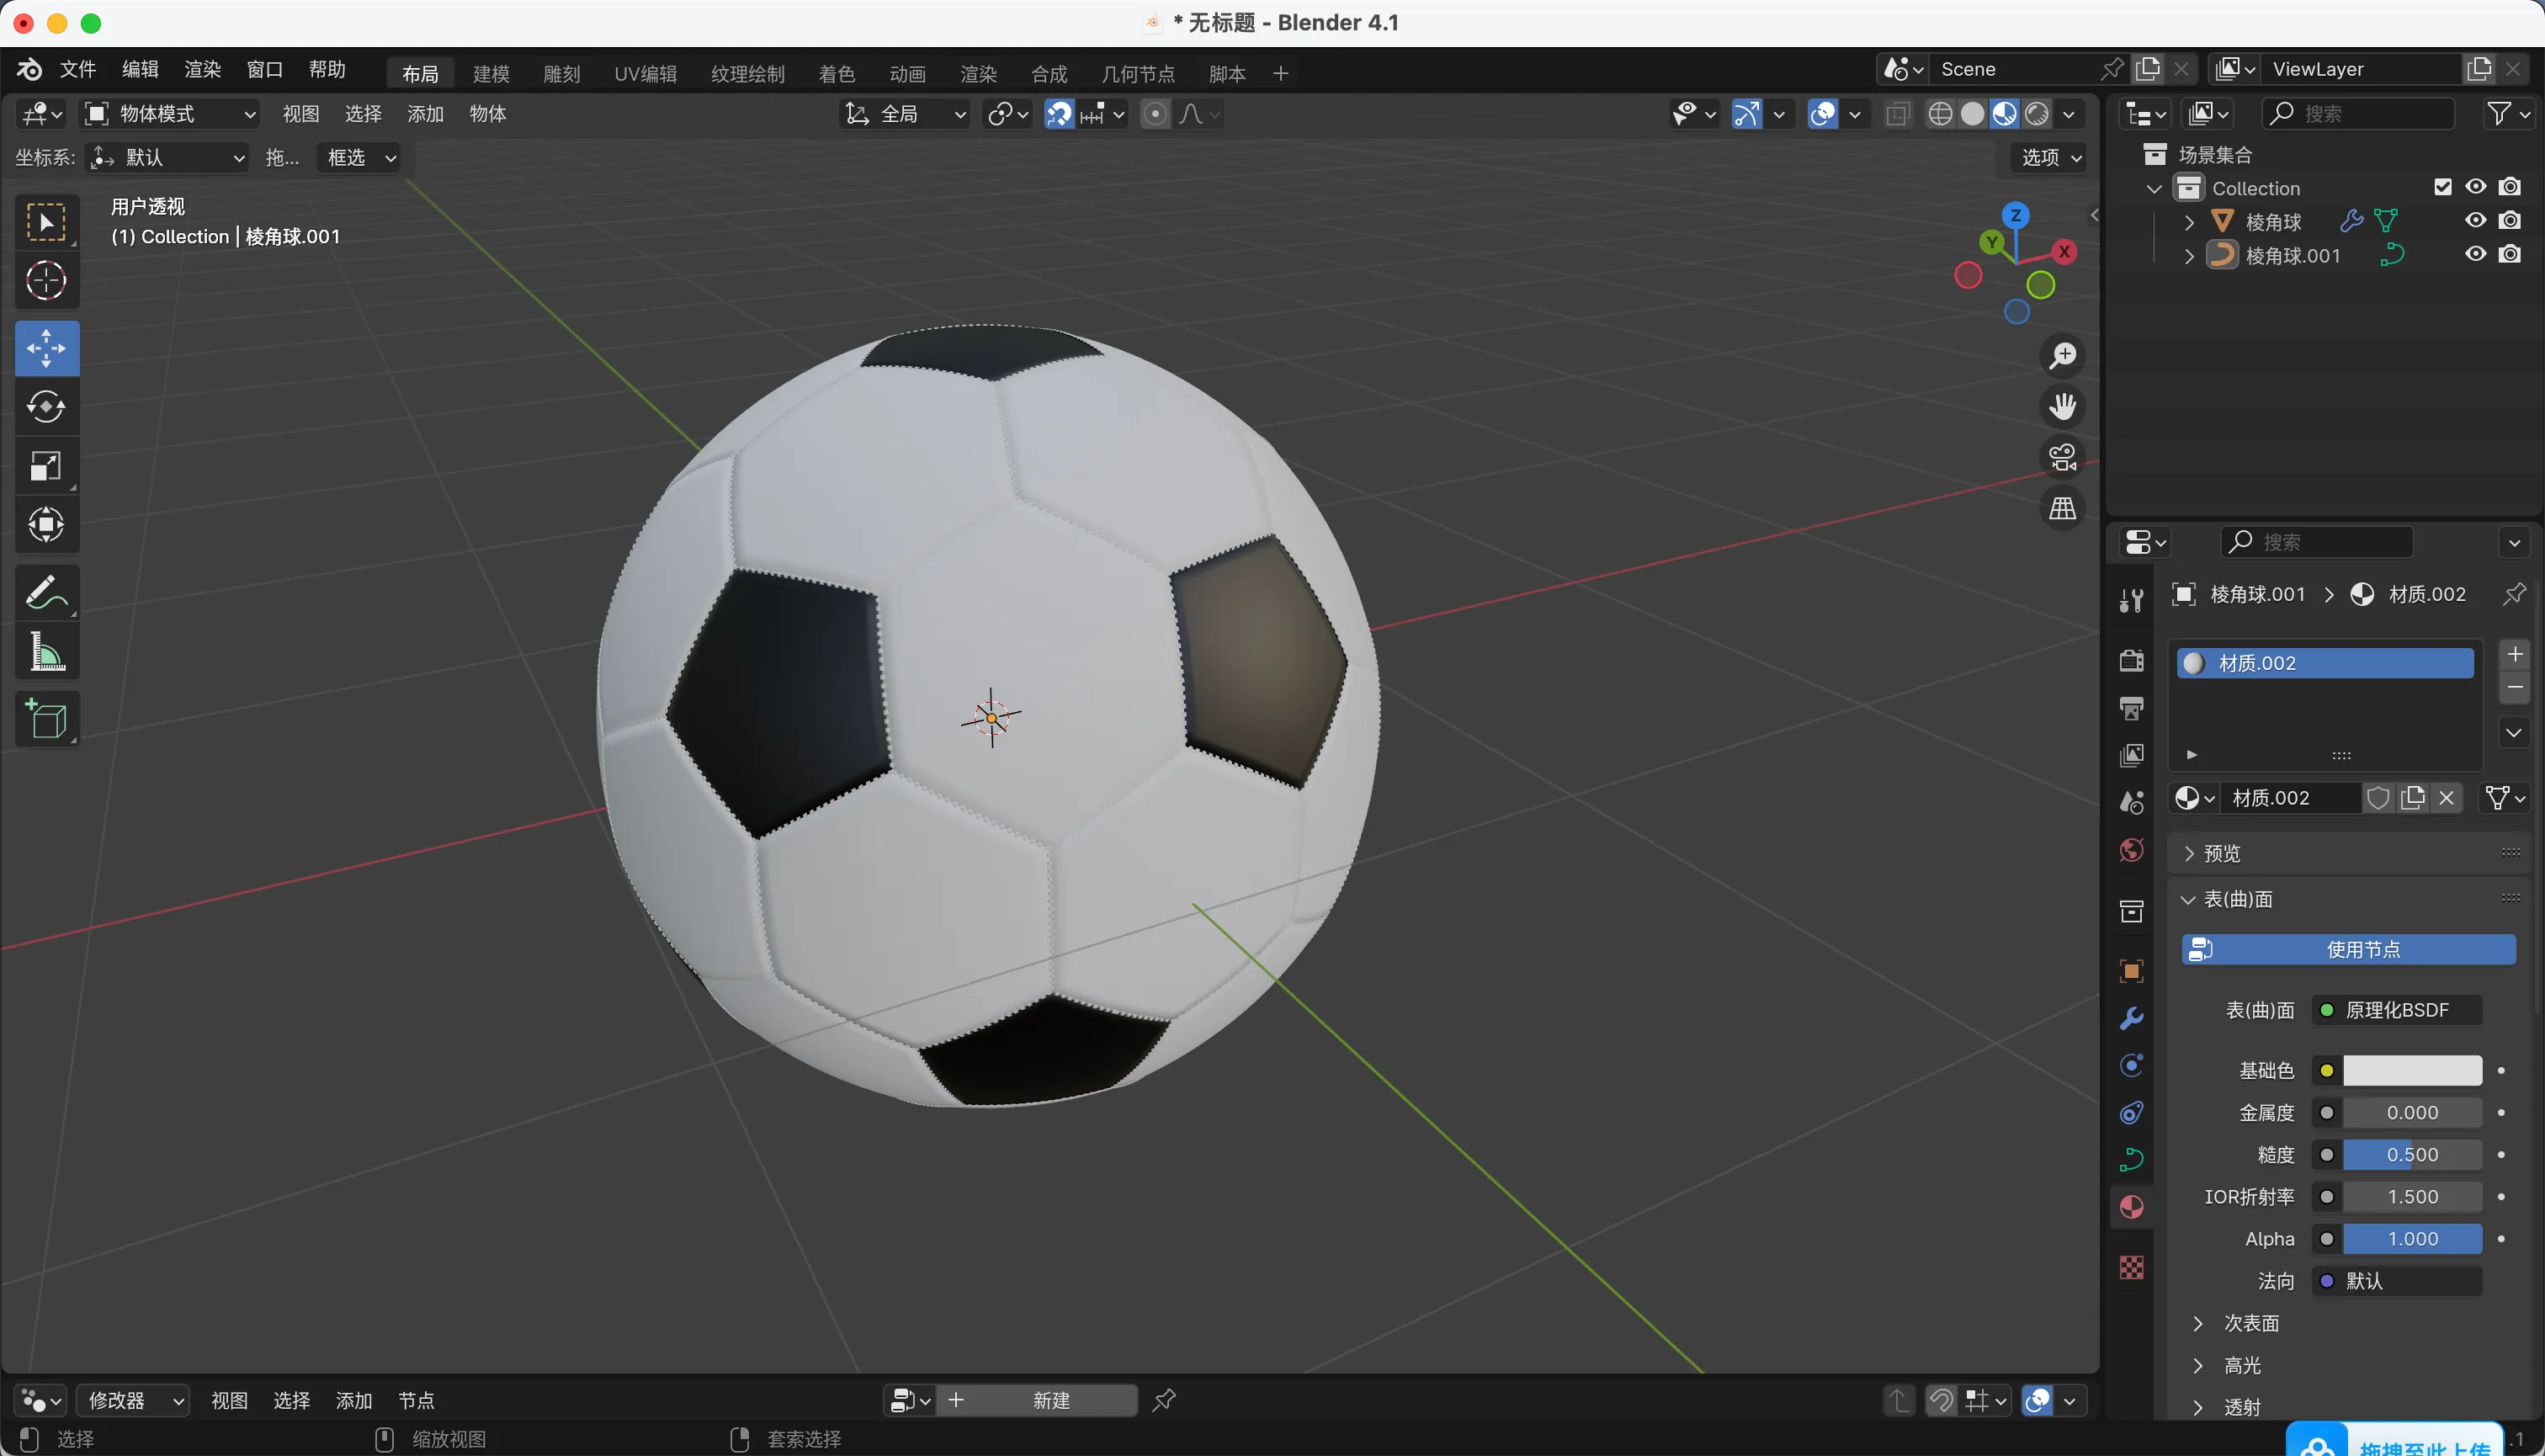The height and width of the screenshot is (1456, 2545).
Task: Switch to the UV编辑 workspace tab
Action: 645,74
